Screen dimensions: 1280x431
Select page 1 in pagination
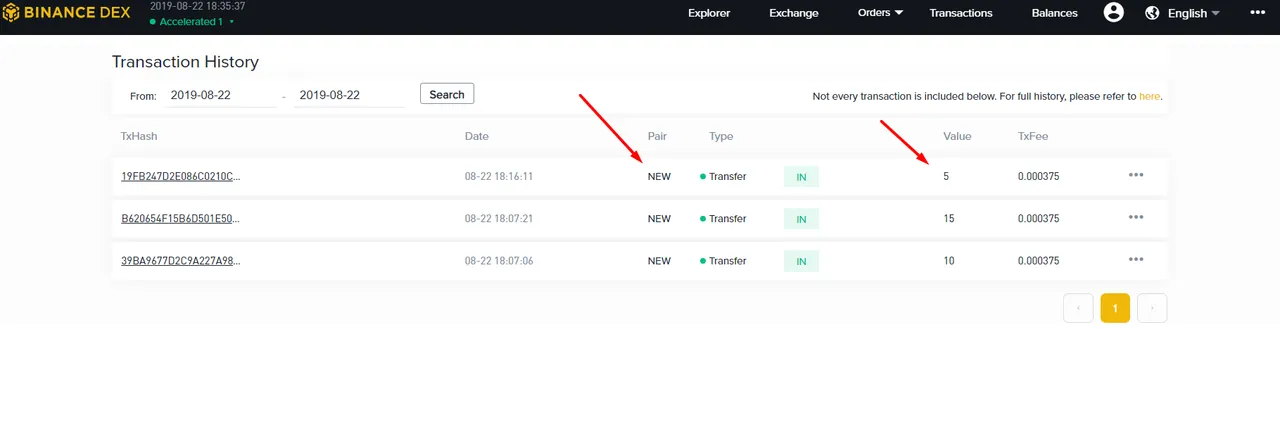(x=1115, y=308)
